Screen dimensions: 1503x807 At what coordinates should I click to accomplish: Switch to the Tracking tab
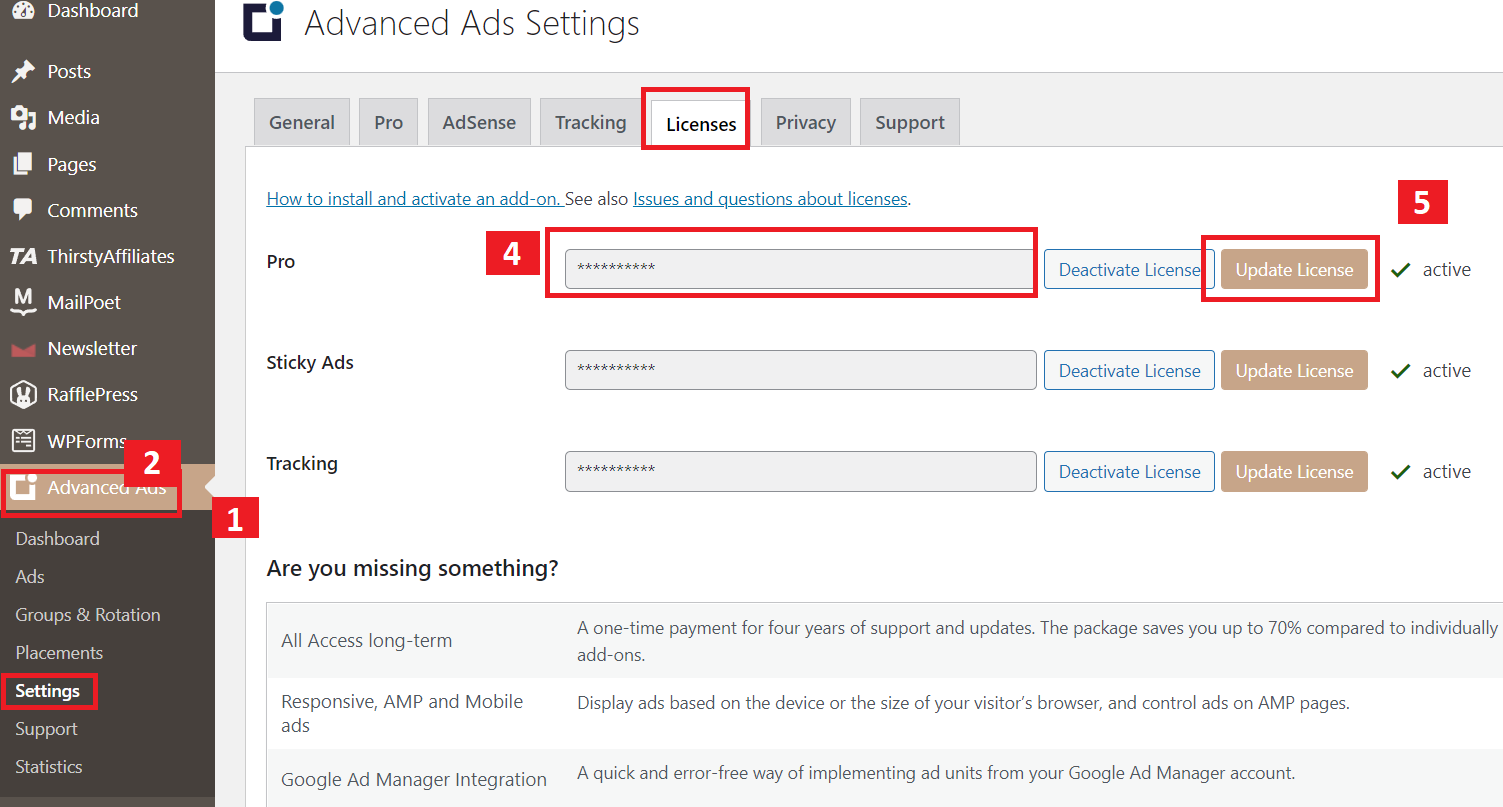click(x=590, y=121)
